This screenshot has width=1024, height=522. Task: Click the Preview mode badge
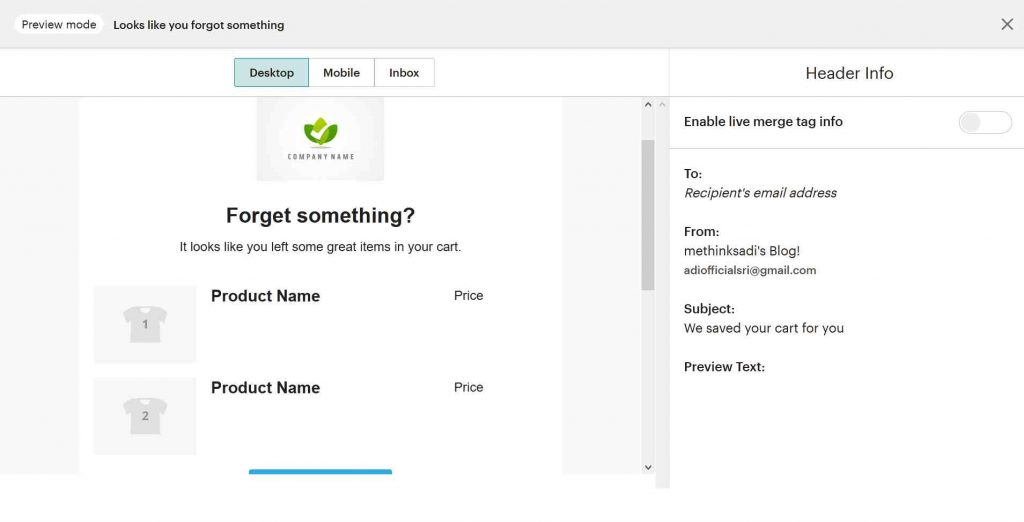59,25
